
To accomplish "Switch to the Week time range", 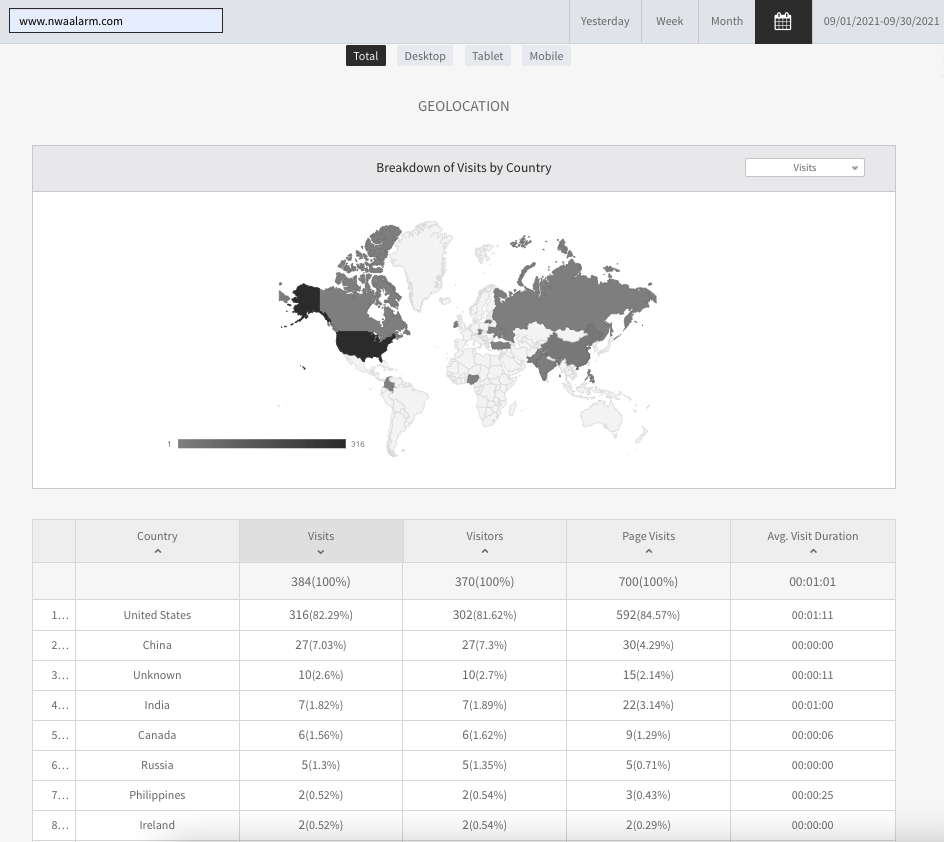I will click(670, 22).
